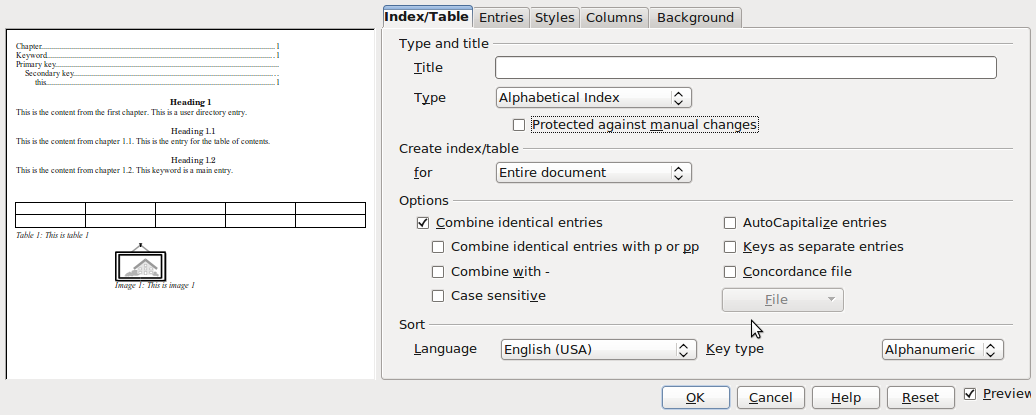Select the Background tab
Image resolution: width=1036 pixels, height=415 pixels.
695,17
